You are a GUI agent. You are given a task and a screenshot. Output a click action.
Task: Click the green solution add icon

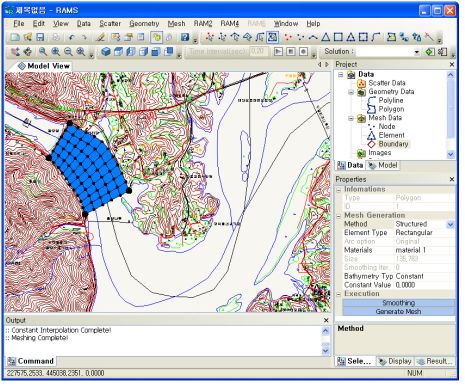click(430, 52)
